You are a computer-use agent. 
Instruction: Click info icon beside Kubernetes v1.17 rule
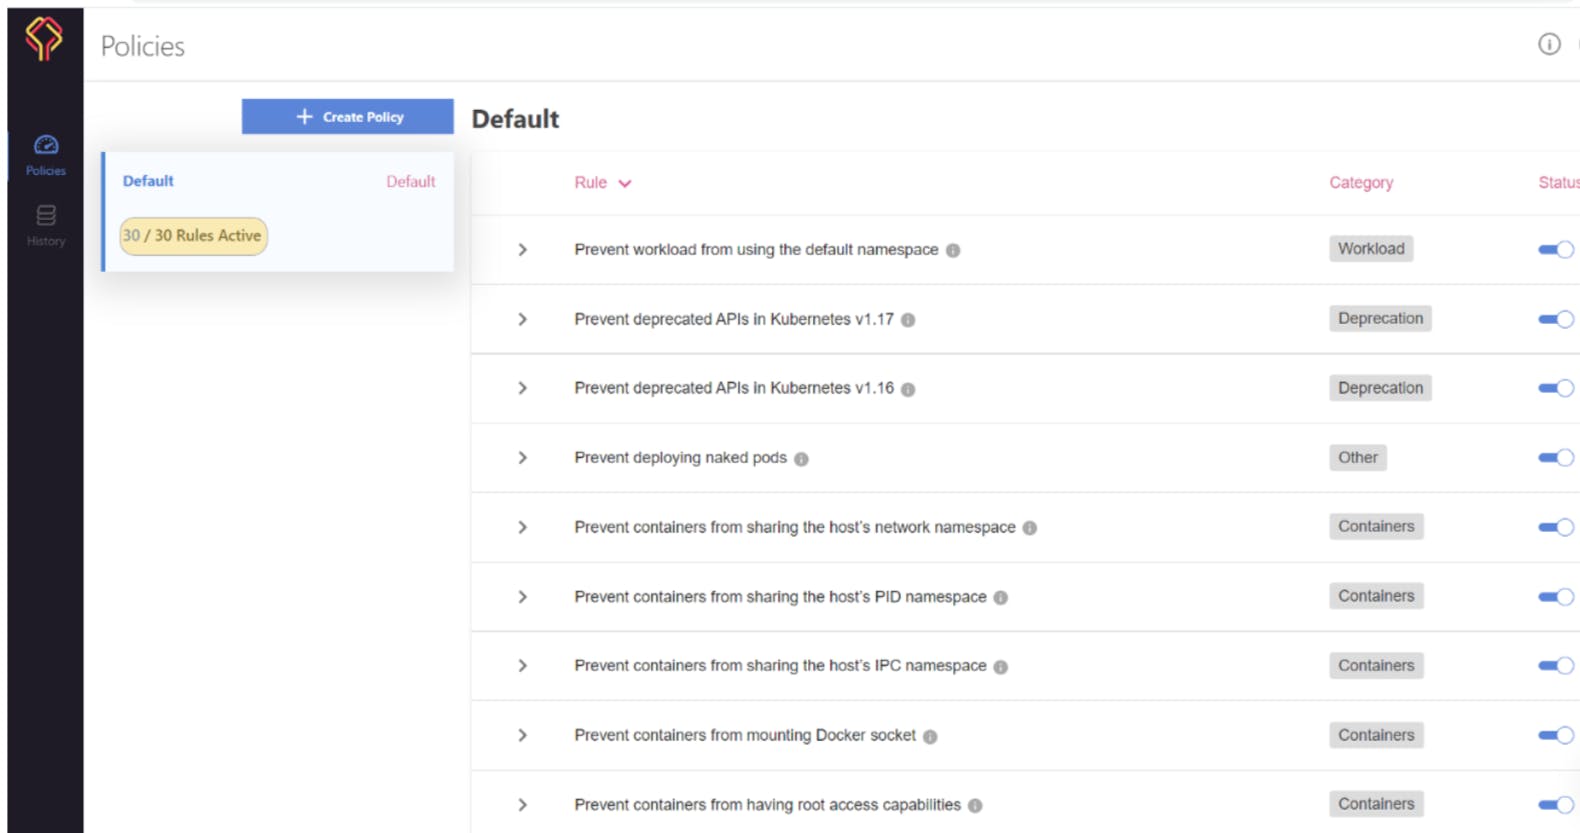pos(908,320)
